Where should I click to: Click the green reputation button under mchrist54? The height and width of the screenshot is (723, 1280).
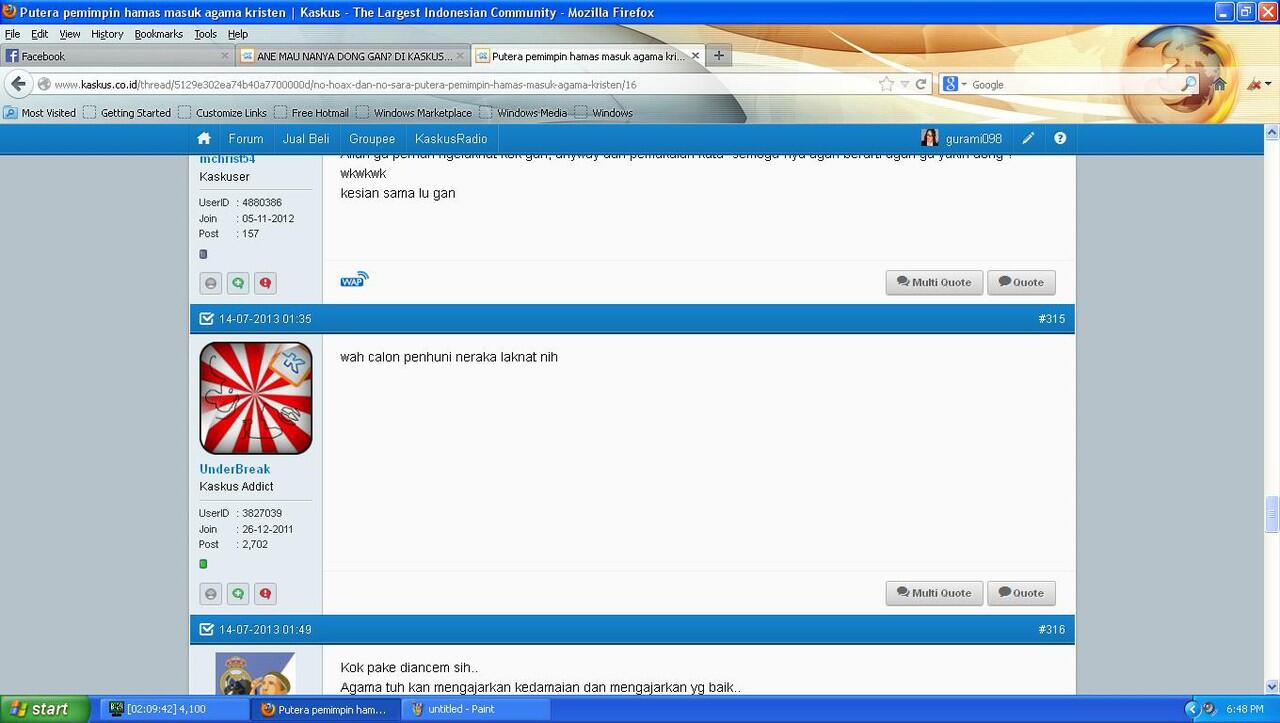(238, 283)
